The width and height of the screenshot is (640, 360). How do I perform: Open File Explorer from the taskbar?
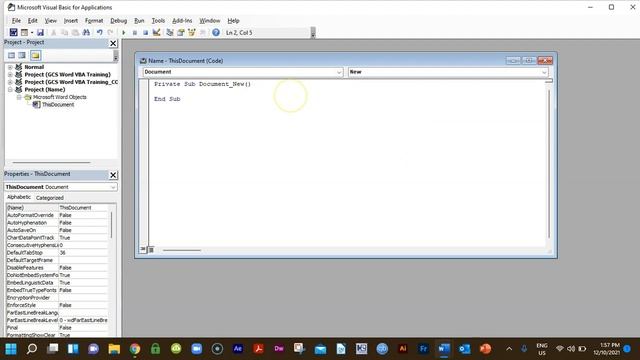(x=114, y=349)
